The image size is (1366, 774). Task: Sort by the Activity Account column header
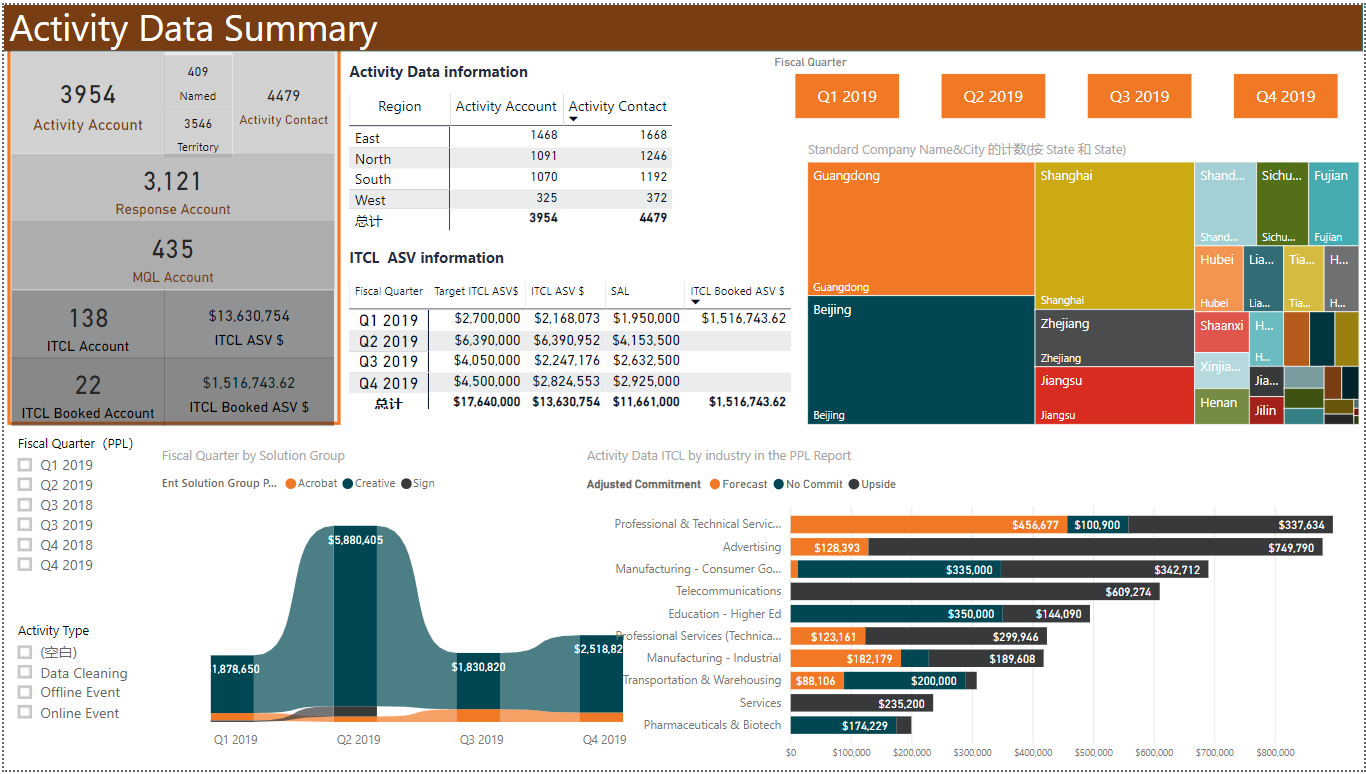click(506, 106)
